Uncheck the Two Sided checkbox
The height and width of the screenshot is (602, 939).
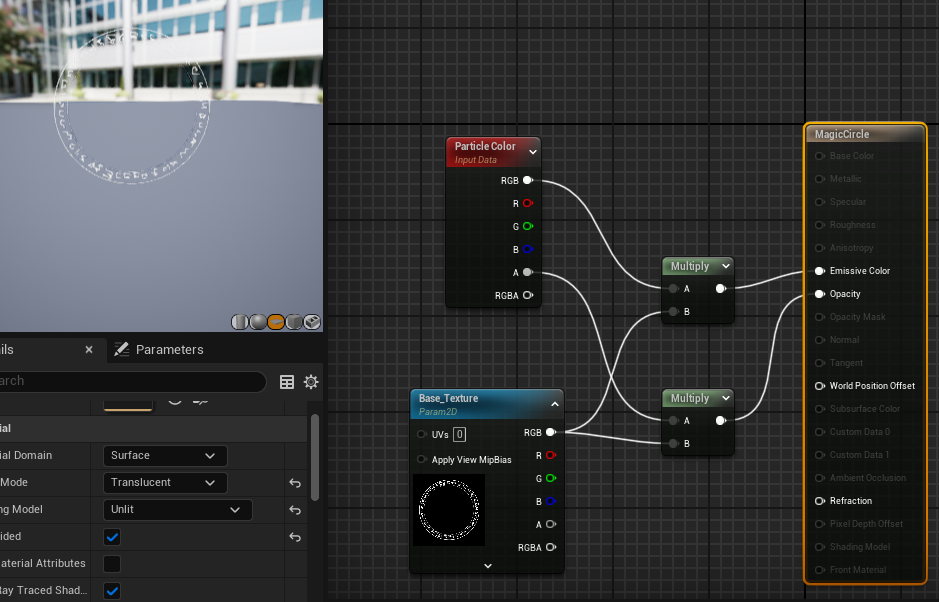113,537
